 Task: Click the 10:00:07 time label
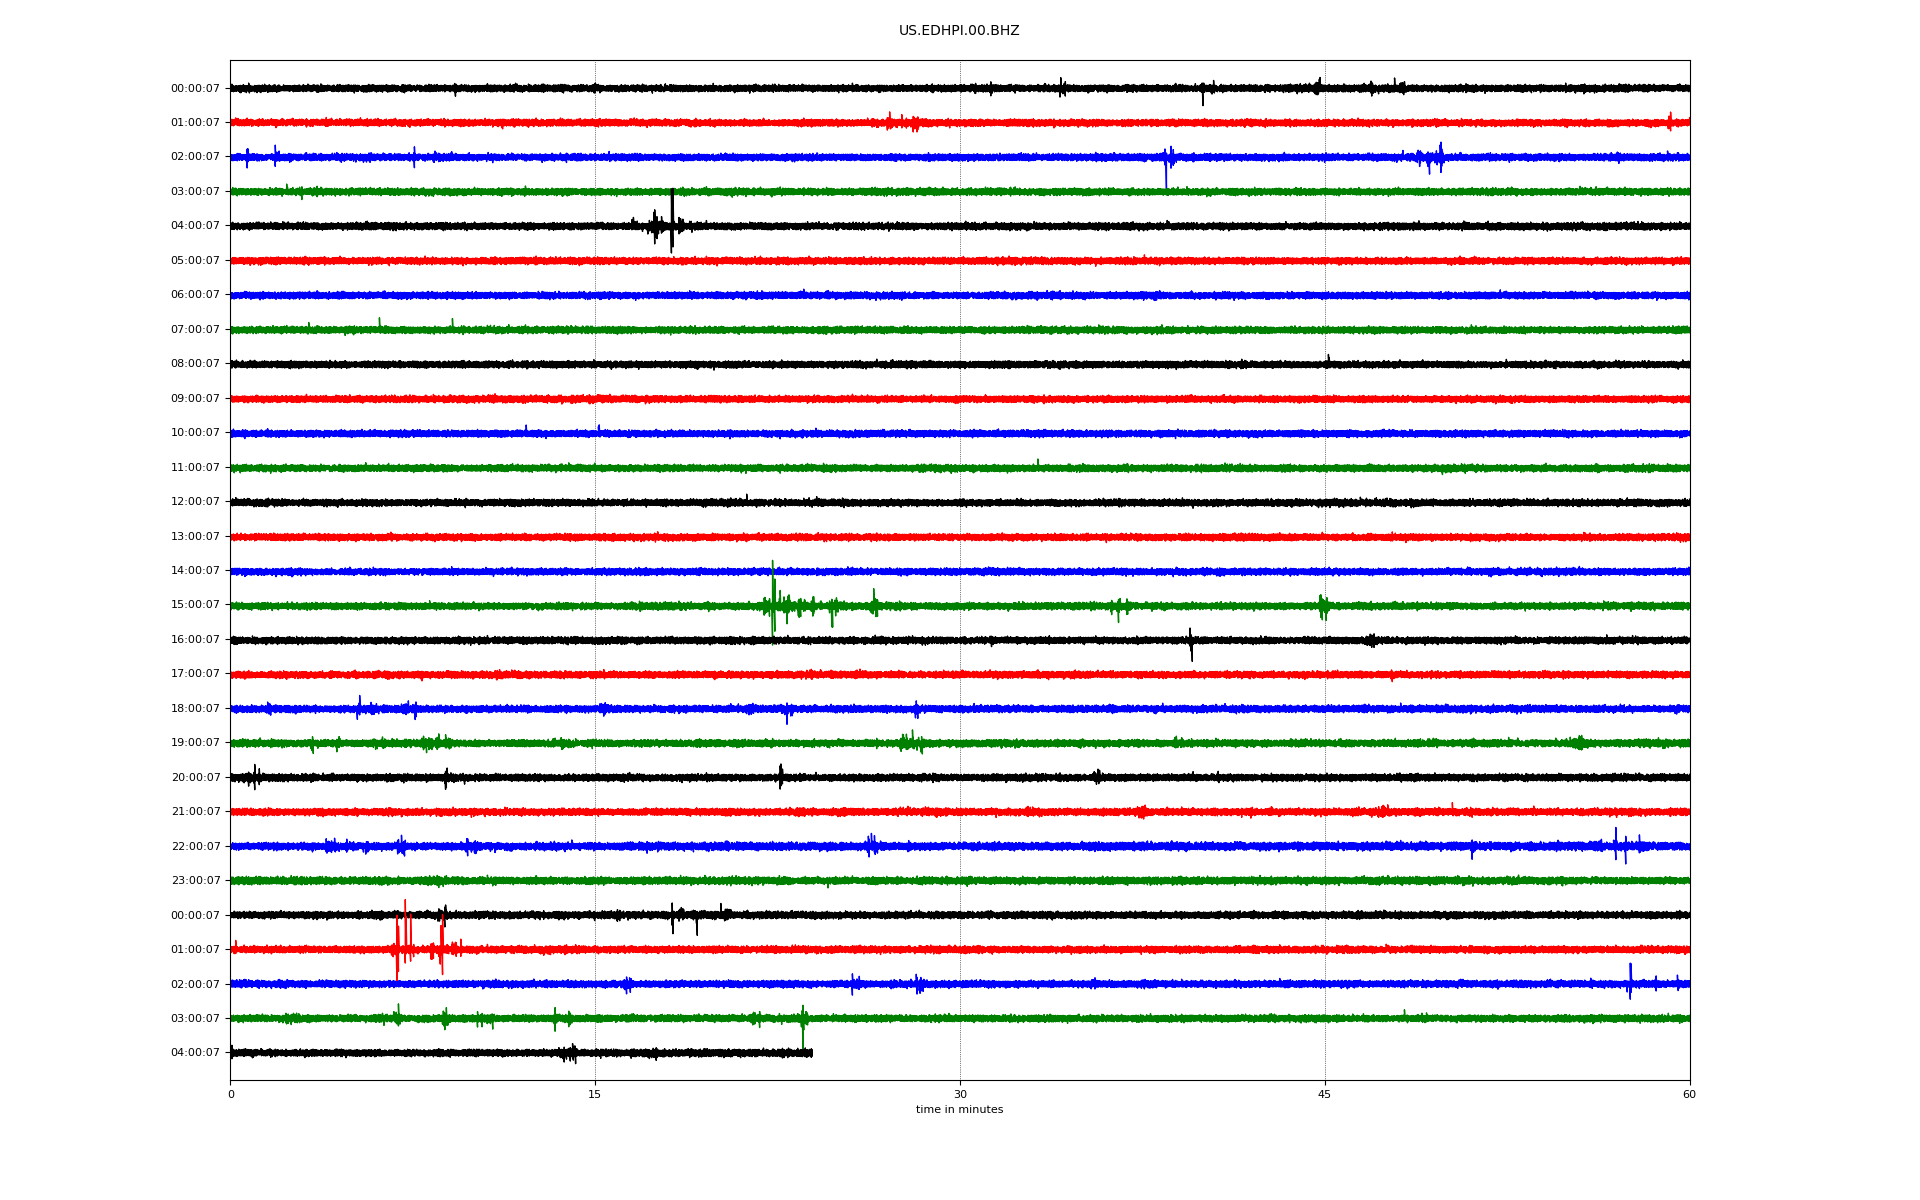pyautogui.click(x=195, y=433)
